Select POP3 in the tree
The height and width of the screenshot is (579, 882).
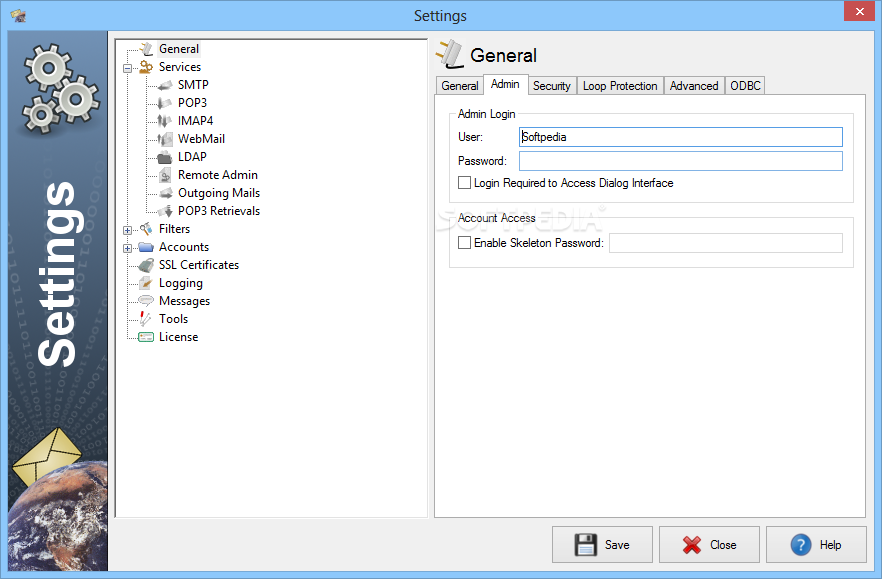coord(192,103)
